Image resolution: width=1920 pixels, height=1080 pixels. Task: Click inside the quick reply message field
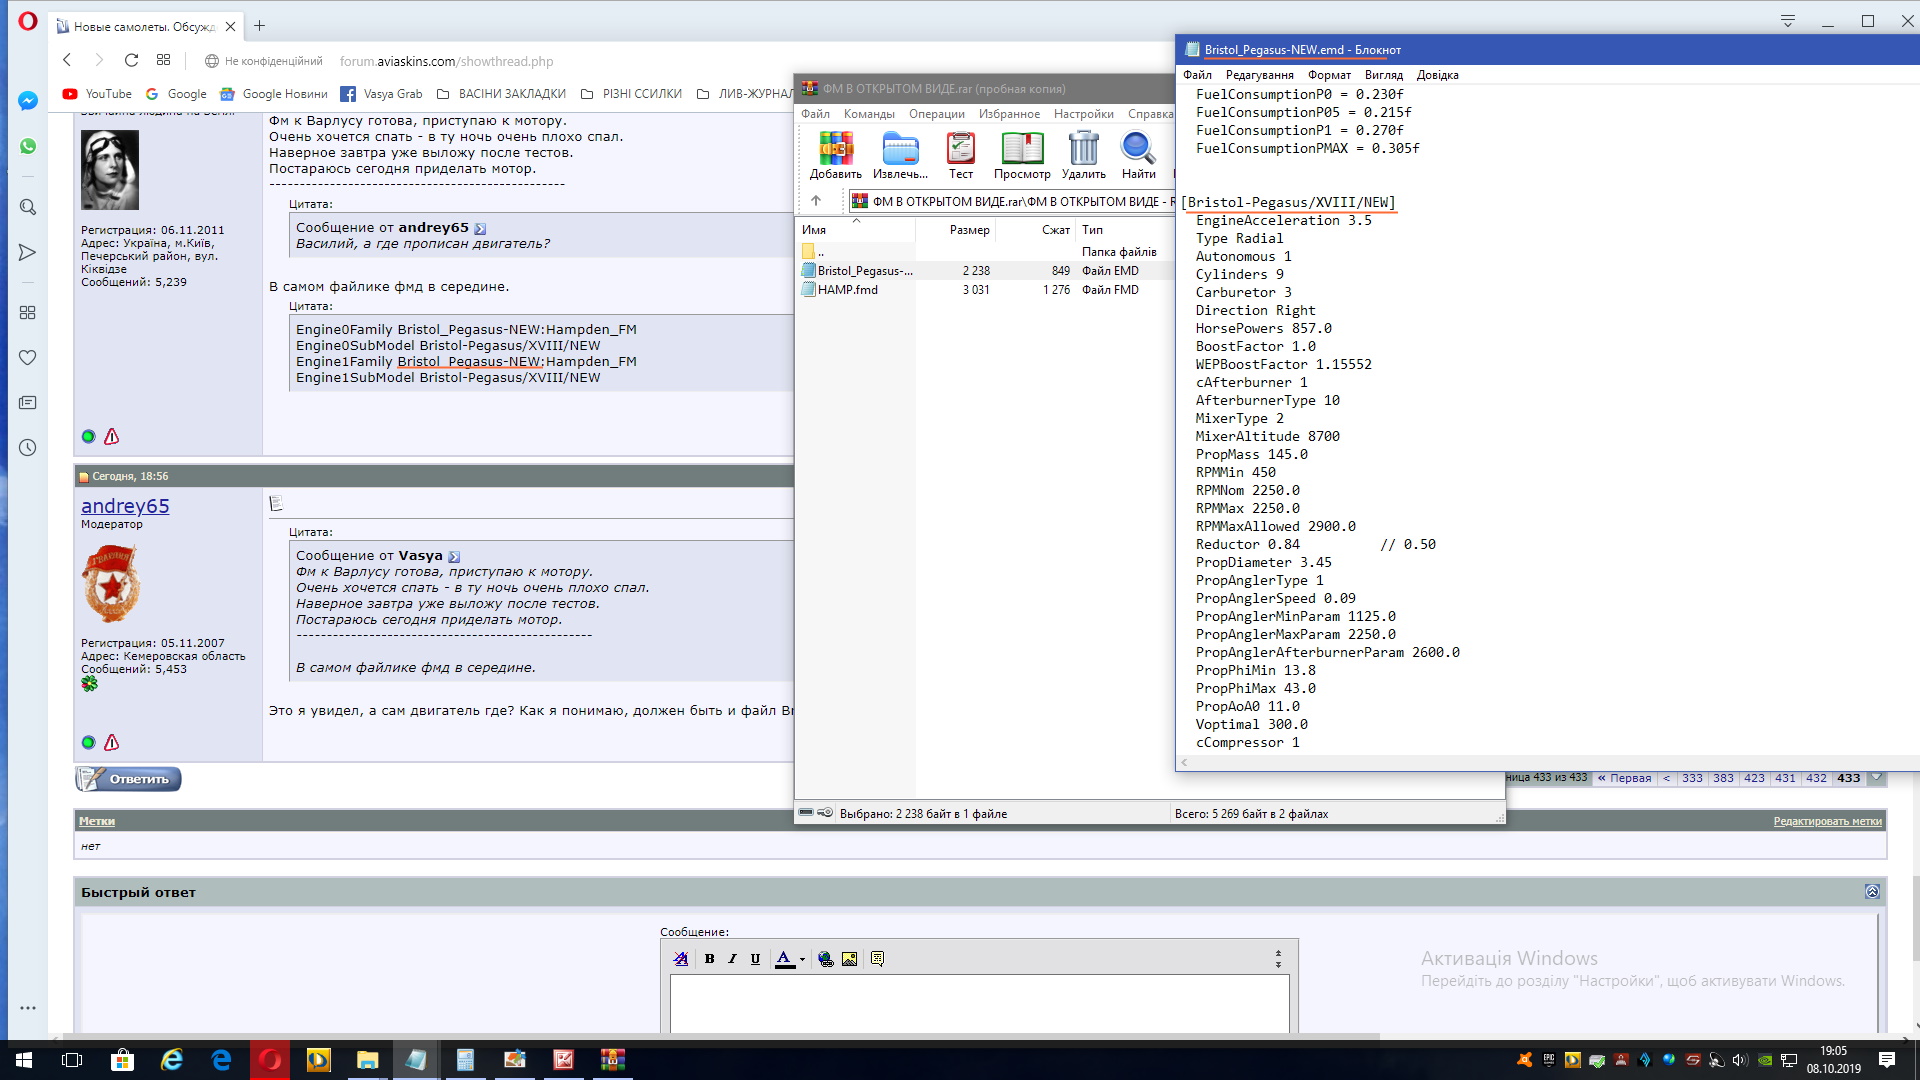point(979,1003)
